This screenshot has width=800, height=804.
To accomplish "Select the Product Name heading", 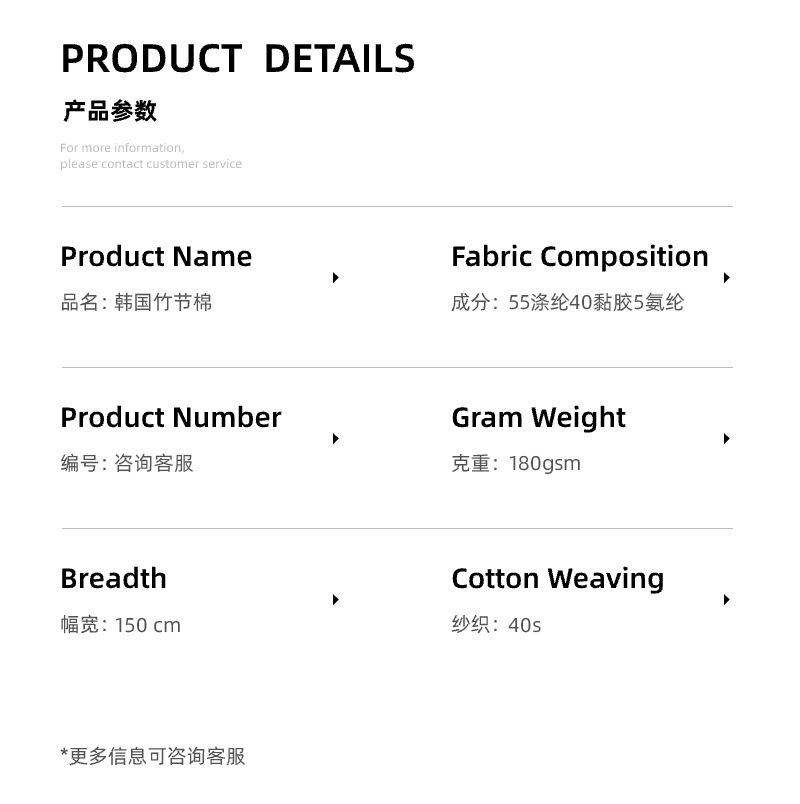I will [x=156, y=257].
